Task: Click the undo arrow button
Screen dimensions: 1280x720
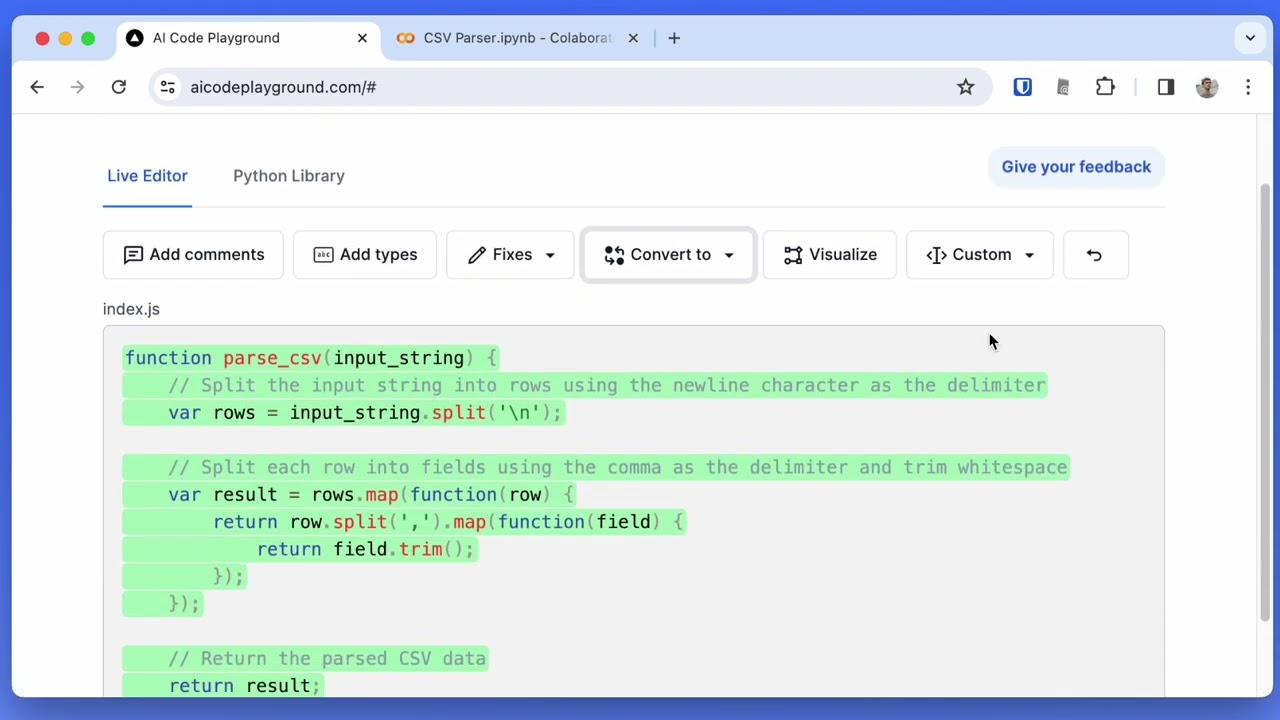Action: tap(1096, 255)
